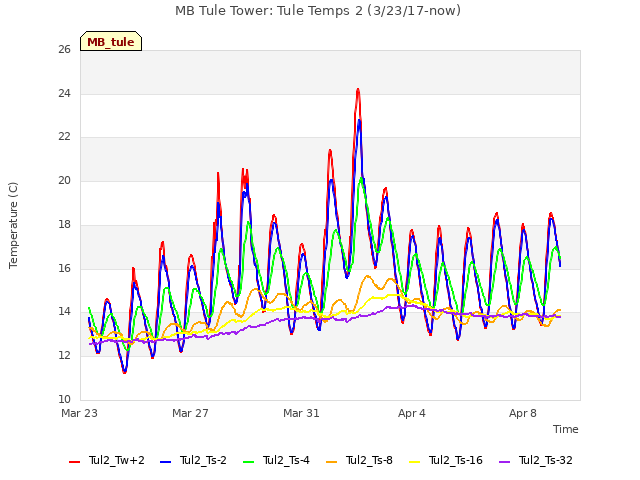Click the Mar 31 x-axis tick label

coord(301,413)
